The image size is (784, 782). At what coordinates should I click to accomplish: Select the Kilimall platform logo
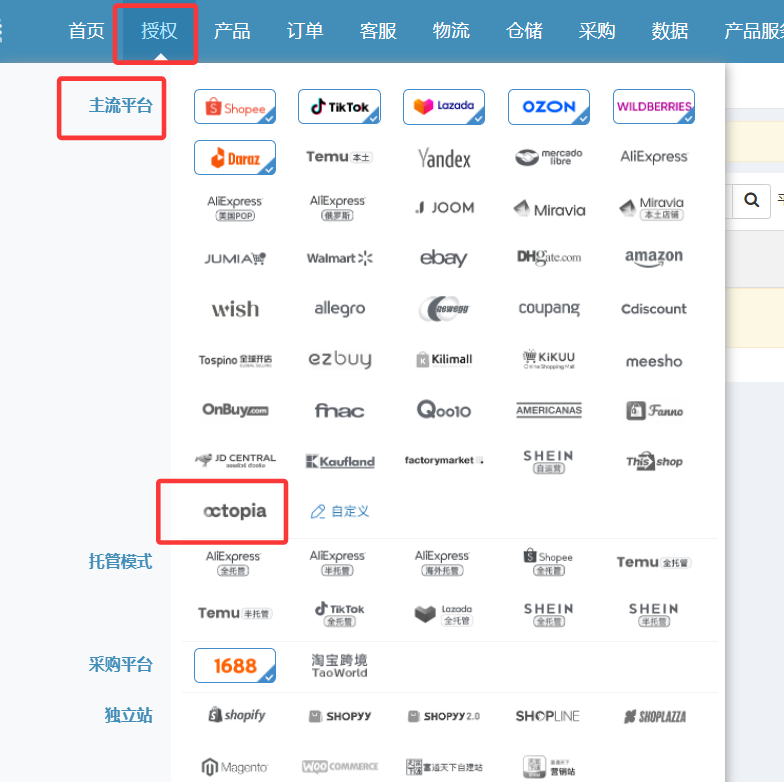[x=444, y=360]
